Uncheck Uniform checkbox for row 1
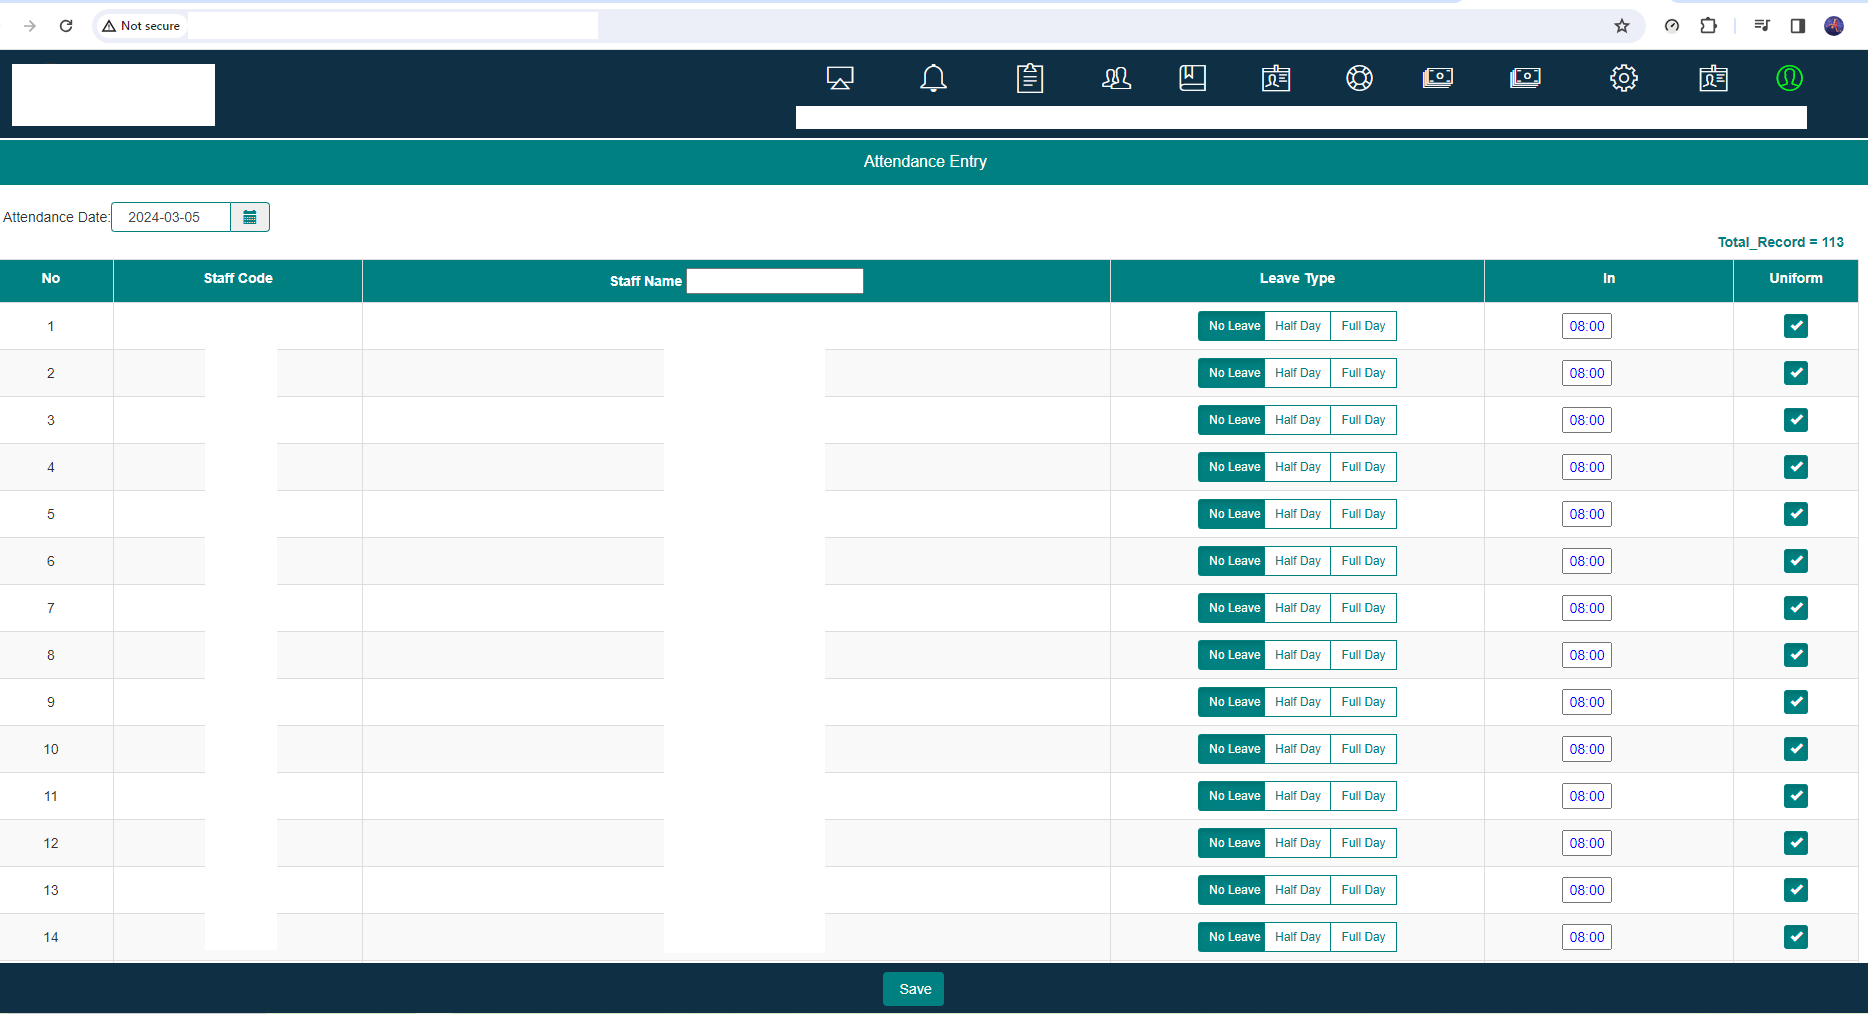1868x1014 pixels. (1796, 326)
